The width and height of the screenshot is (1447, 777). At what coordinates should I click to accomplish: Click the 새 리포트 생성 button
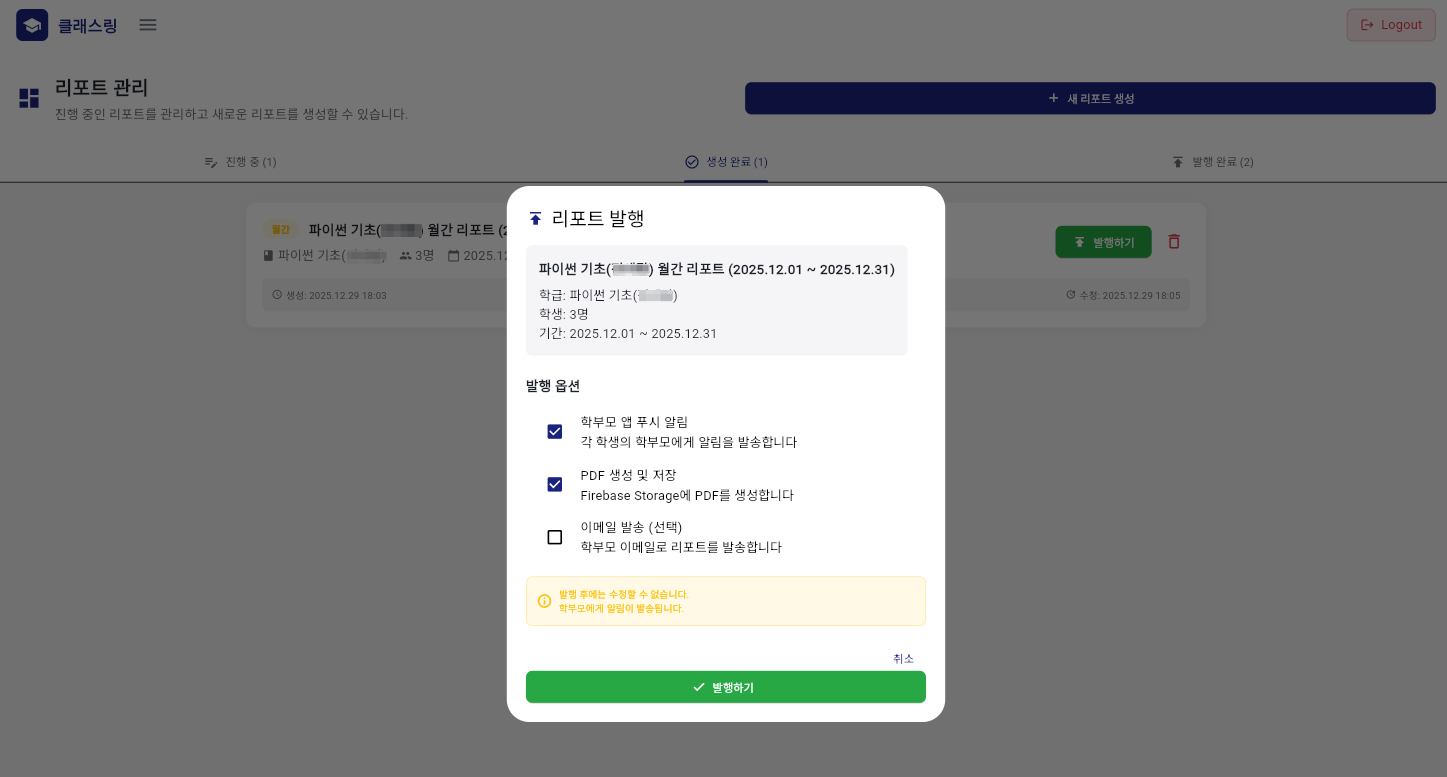click(x=1090, y=98)
